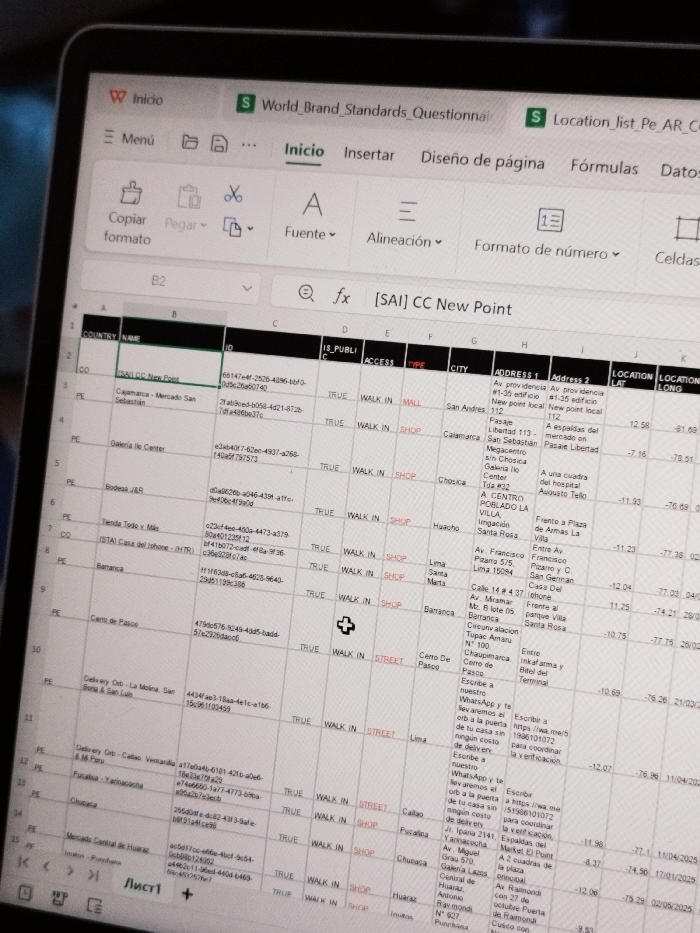Click the save diskette icon
Screen dimensions: 700x933
[x=219, y=143]
